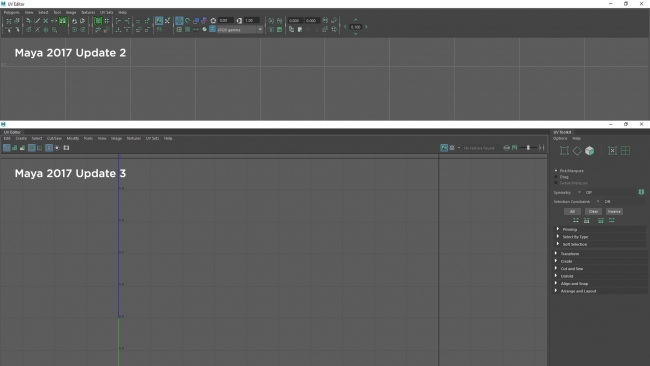Viewport: 650px width, 366px height.
Task: Click first shrink selection icon below All button
Action: (x=576, y=221)
